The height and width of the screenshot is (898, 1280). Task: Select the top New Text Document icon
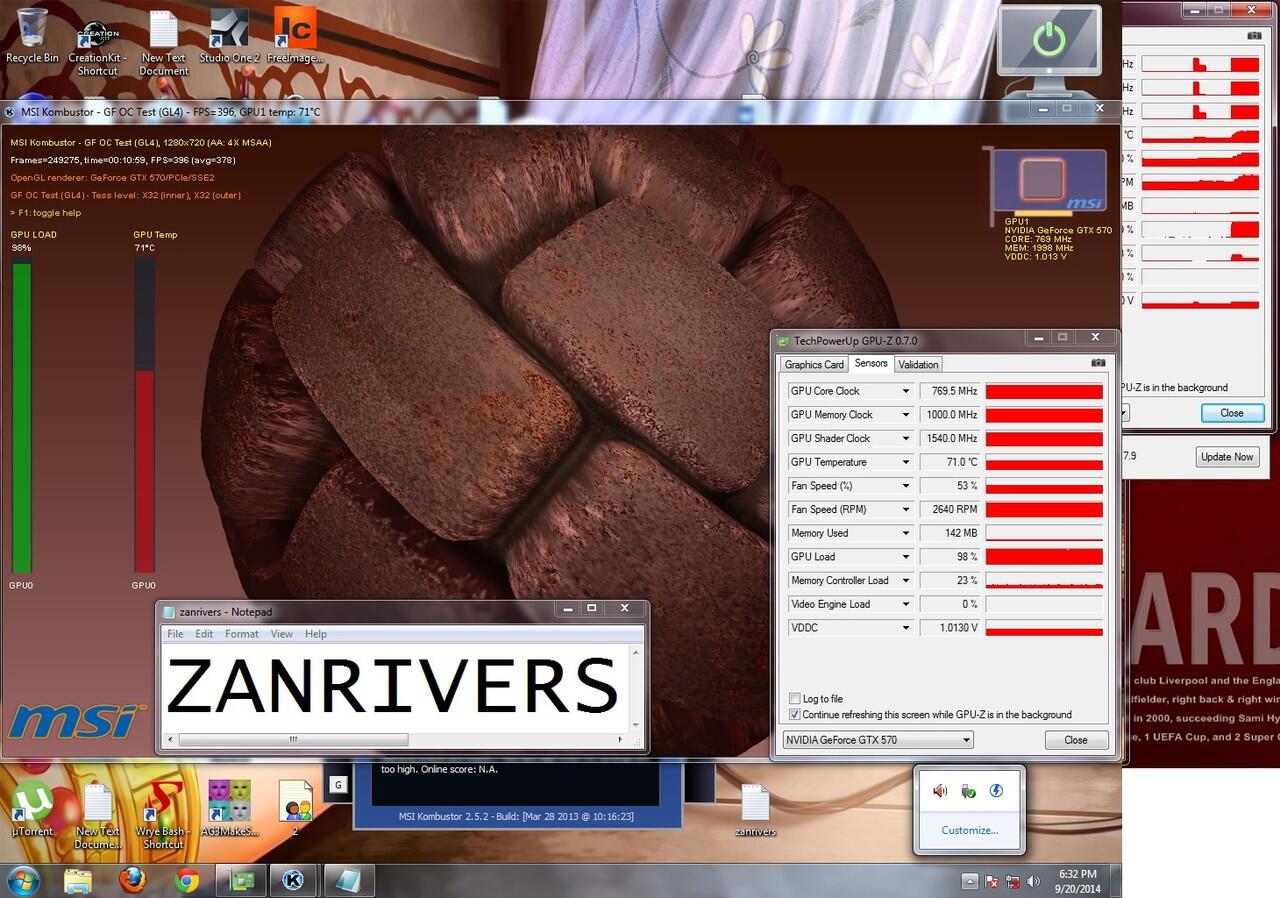click(163, 43)
